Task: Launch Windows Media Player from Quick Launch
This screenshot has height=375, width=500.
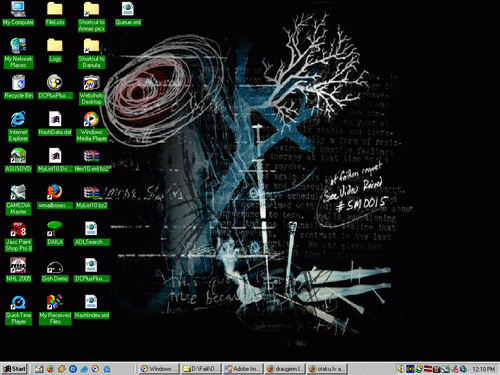Action: 96,369
